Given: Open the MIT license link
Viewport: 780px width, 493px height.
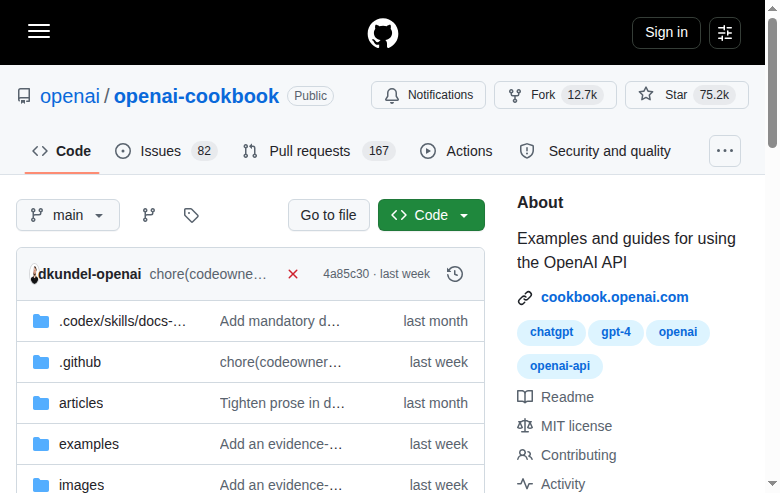Looking at the screenshot, I should click(x=577, y=426).
